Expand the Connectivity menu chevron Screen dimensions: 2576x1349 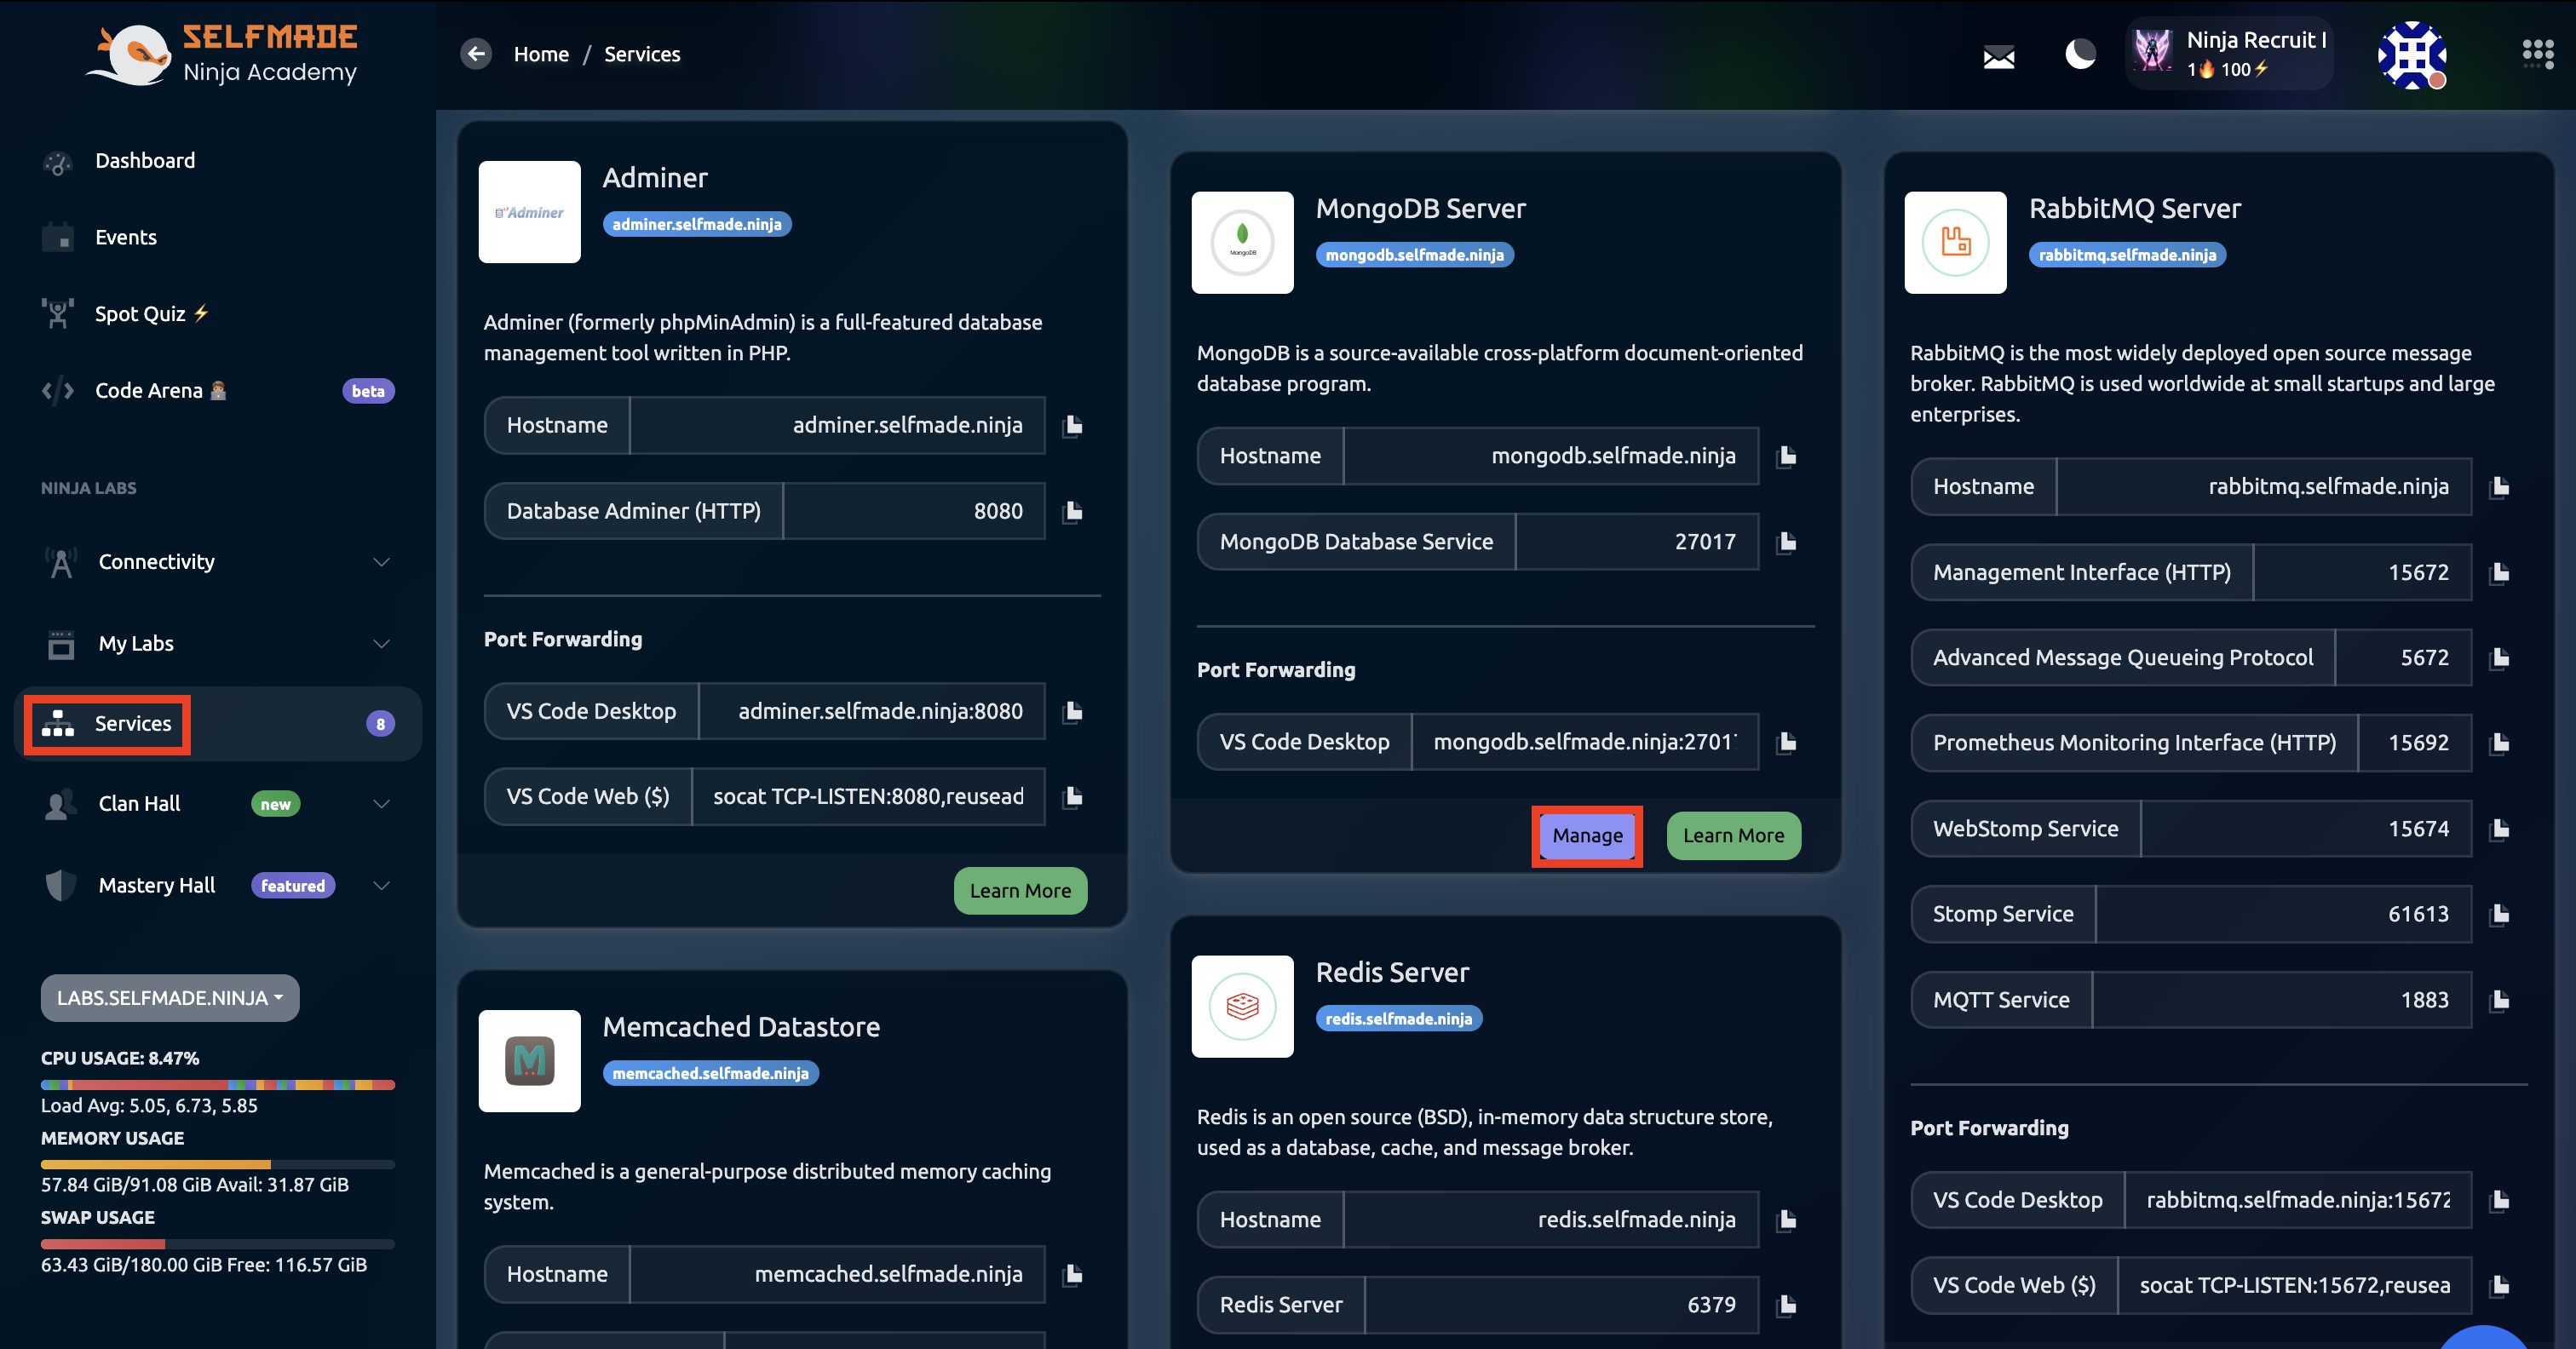click(381, 562)
